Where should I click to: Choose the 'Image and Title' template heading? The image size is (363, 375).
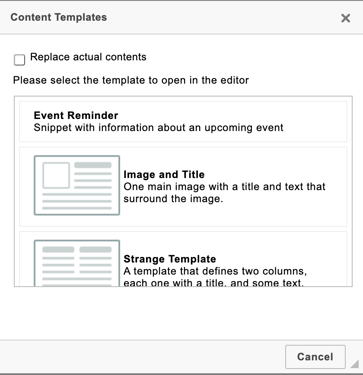point(164,175)
